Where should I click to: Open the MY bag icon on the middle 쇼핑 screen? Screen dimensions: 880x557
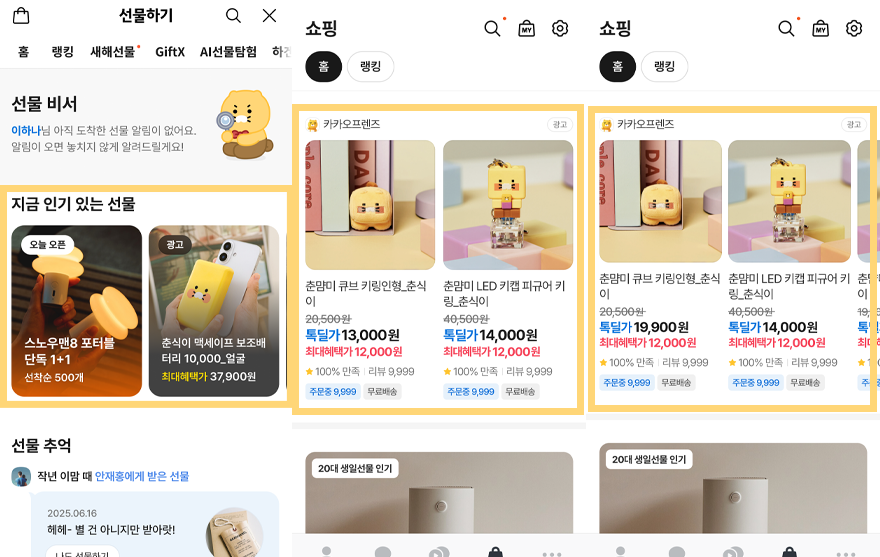point(526,28)
